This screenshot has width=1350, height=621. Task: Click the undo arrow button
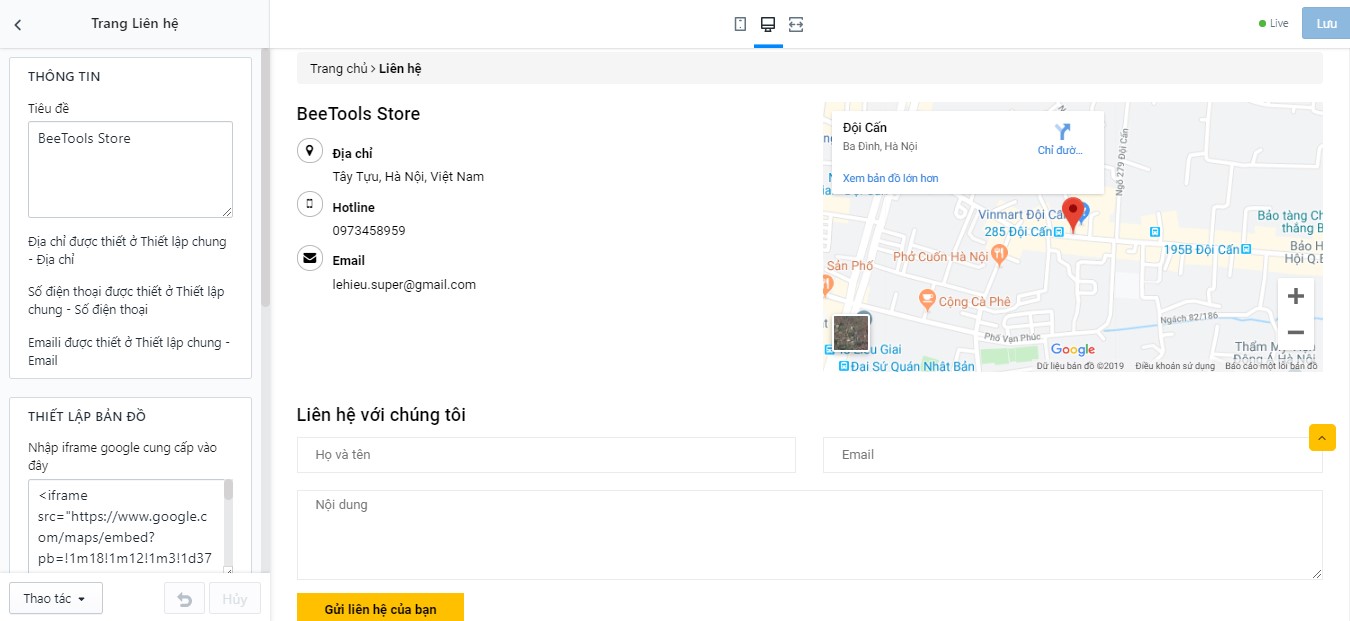(x=184, y=598)
